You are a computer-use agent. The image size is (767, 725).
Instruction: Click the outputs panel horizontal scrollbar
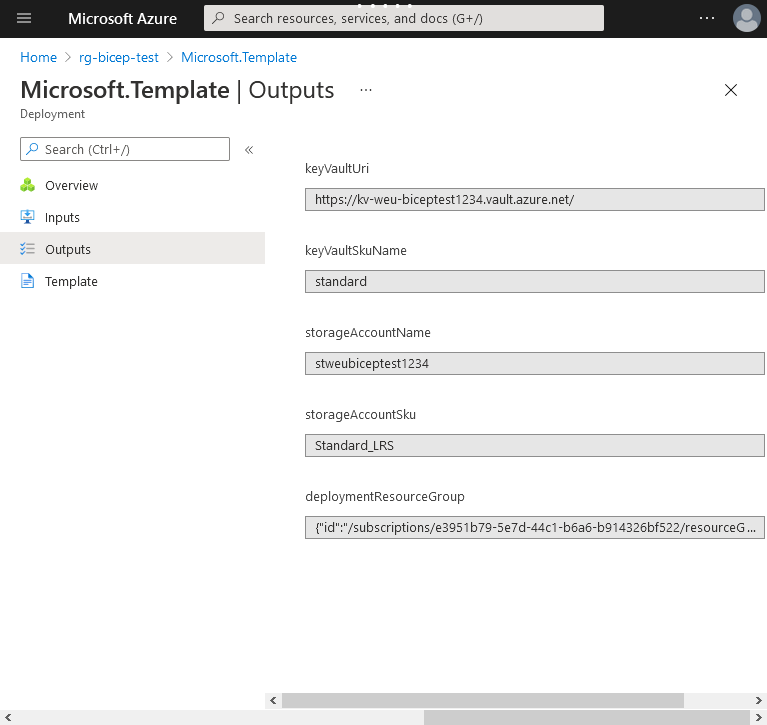pos(482,700)
